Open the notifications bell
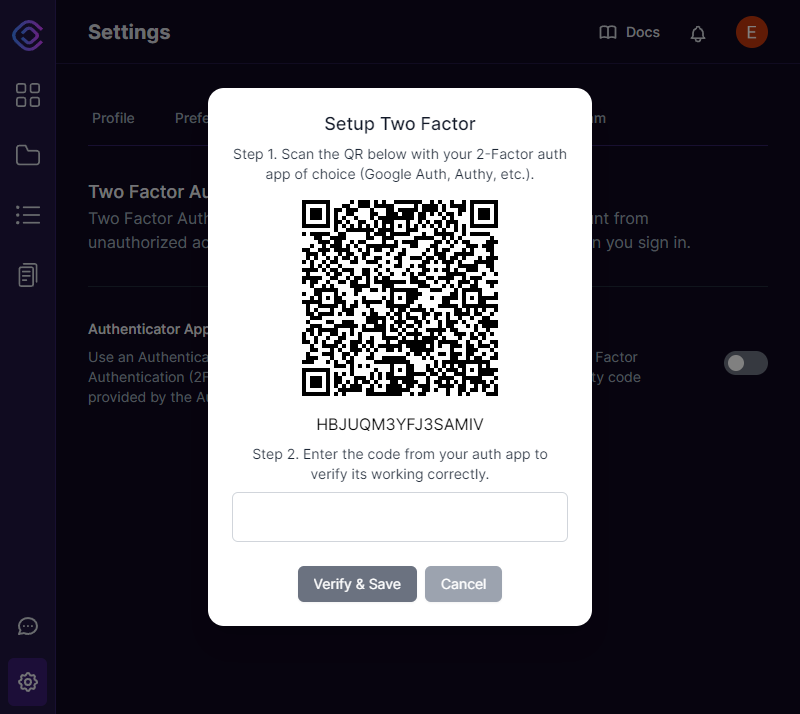Screen dimensions: 800x714 (x=697, y=34)
